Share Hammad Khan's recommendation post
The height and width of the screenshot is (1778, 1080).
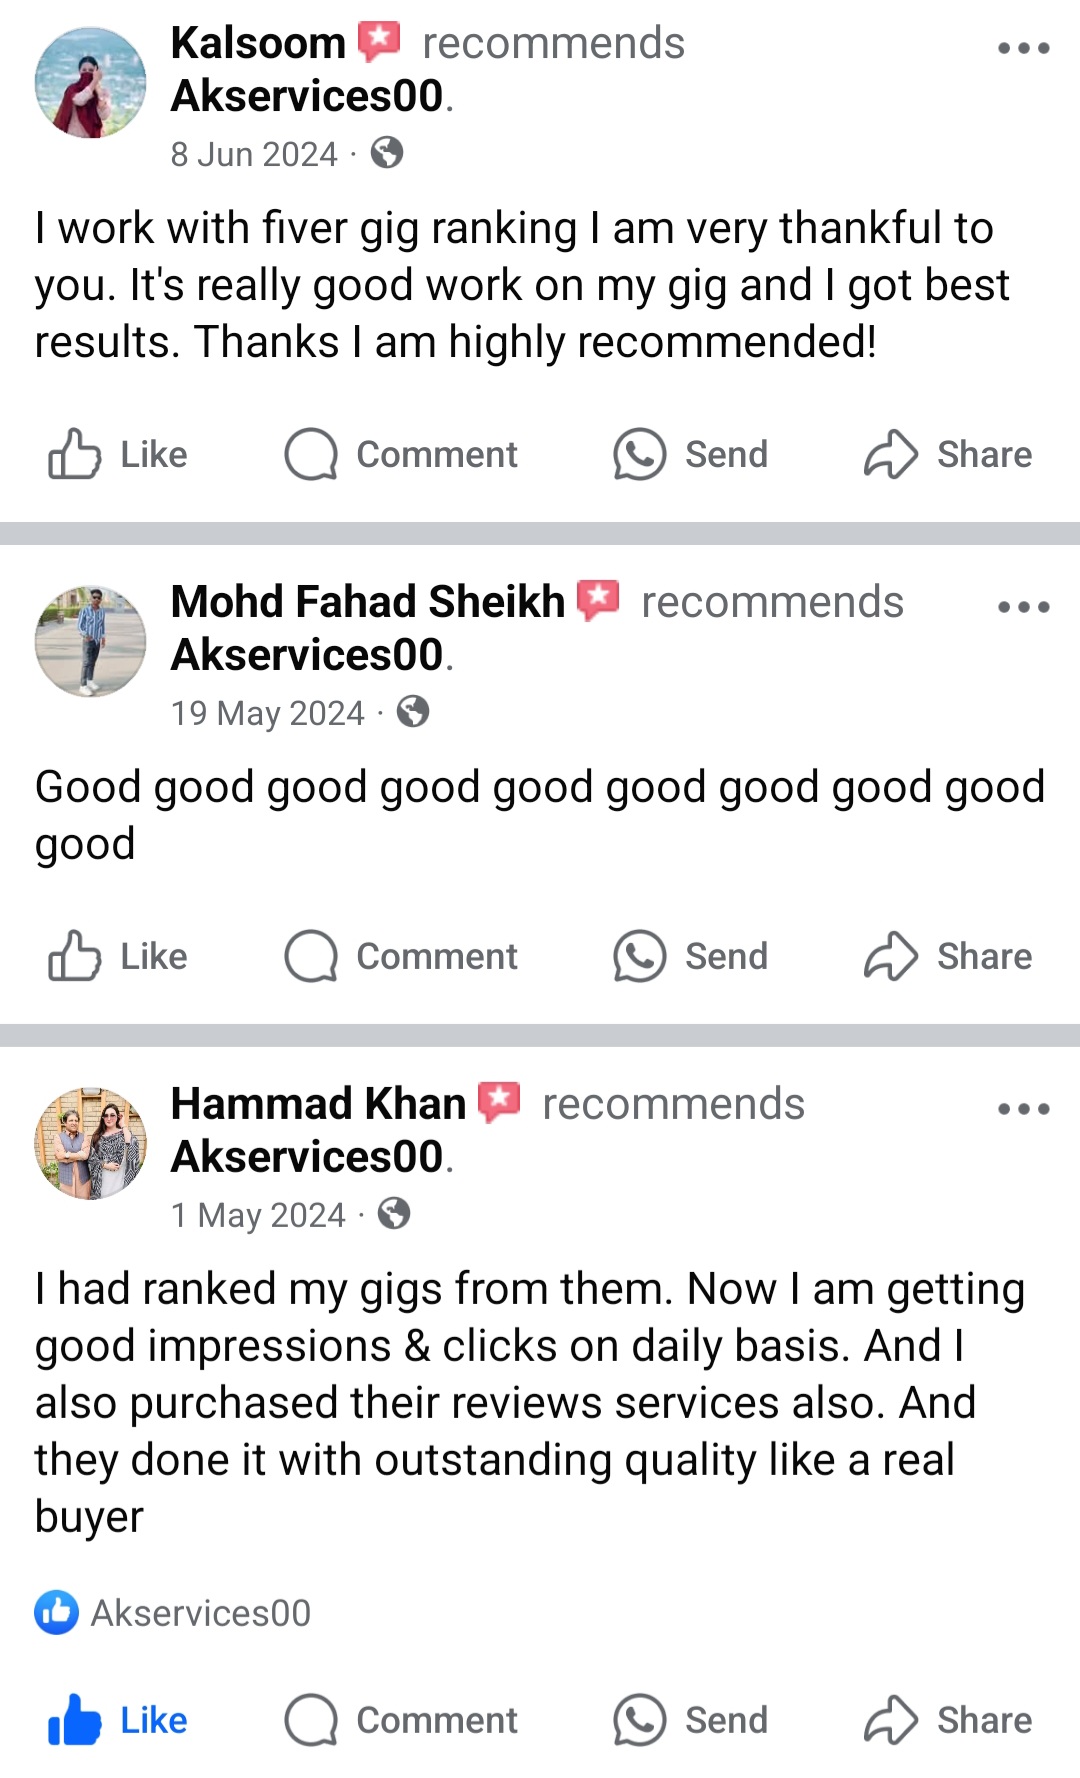[x=948, y=1720]
